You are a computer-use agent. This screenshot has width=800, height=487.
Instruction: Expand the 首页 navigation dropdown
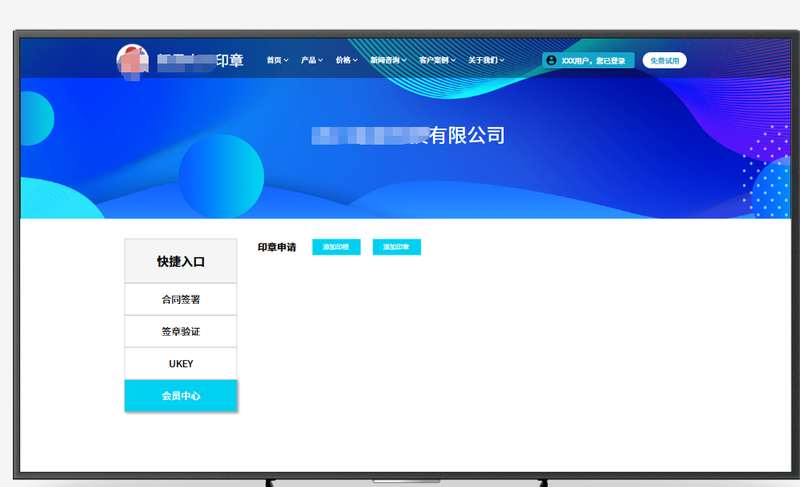pos(278,60)
